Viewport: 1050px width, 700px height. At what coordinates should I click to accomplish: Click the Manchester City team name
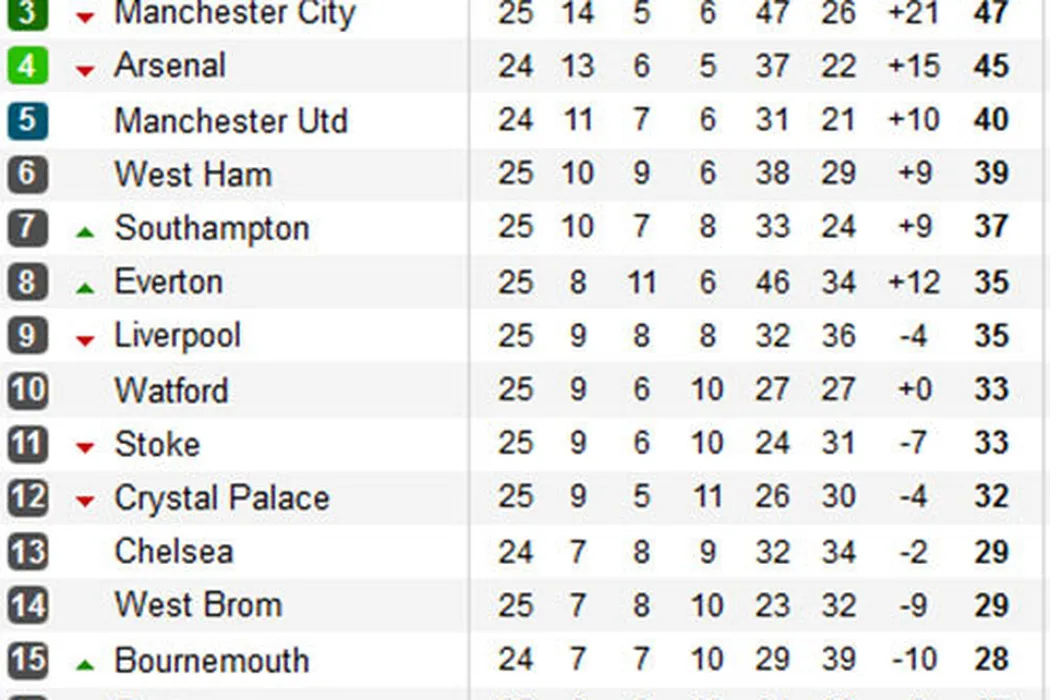tap(235, 14)
